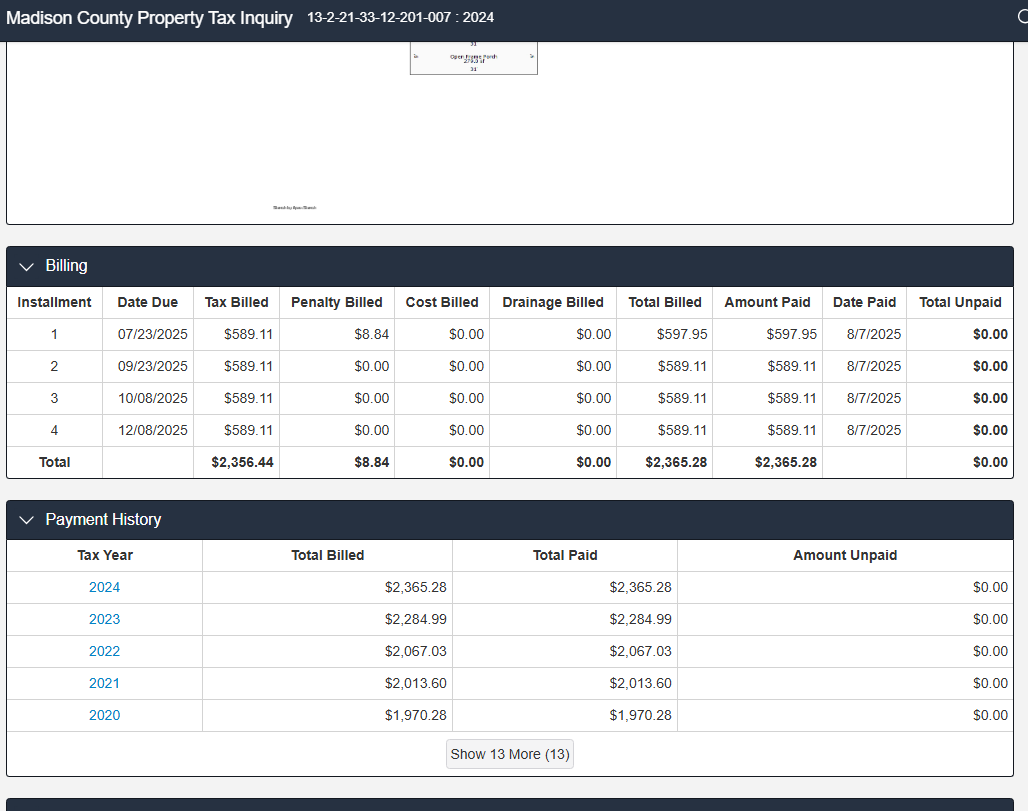The image size is (1028, 811).
Task: Click the Total Unpaid column header in Billing
Action: pos(959,302)
